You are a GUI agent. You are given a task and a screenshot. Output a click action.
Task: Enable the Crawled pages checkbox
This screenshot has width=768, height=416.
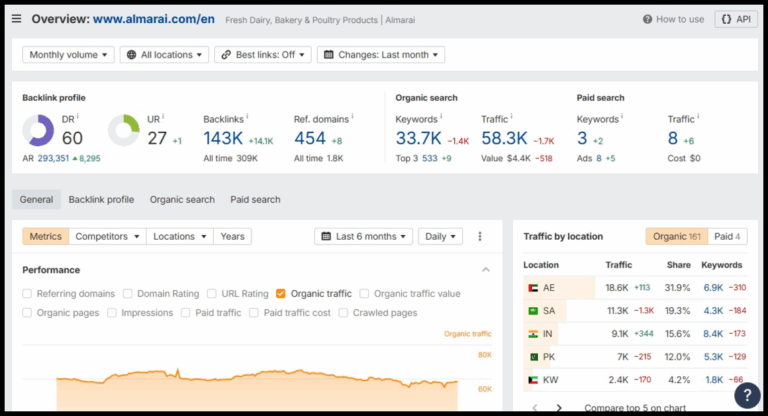tap(343, 313)
